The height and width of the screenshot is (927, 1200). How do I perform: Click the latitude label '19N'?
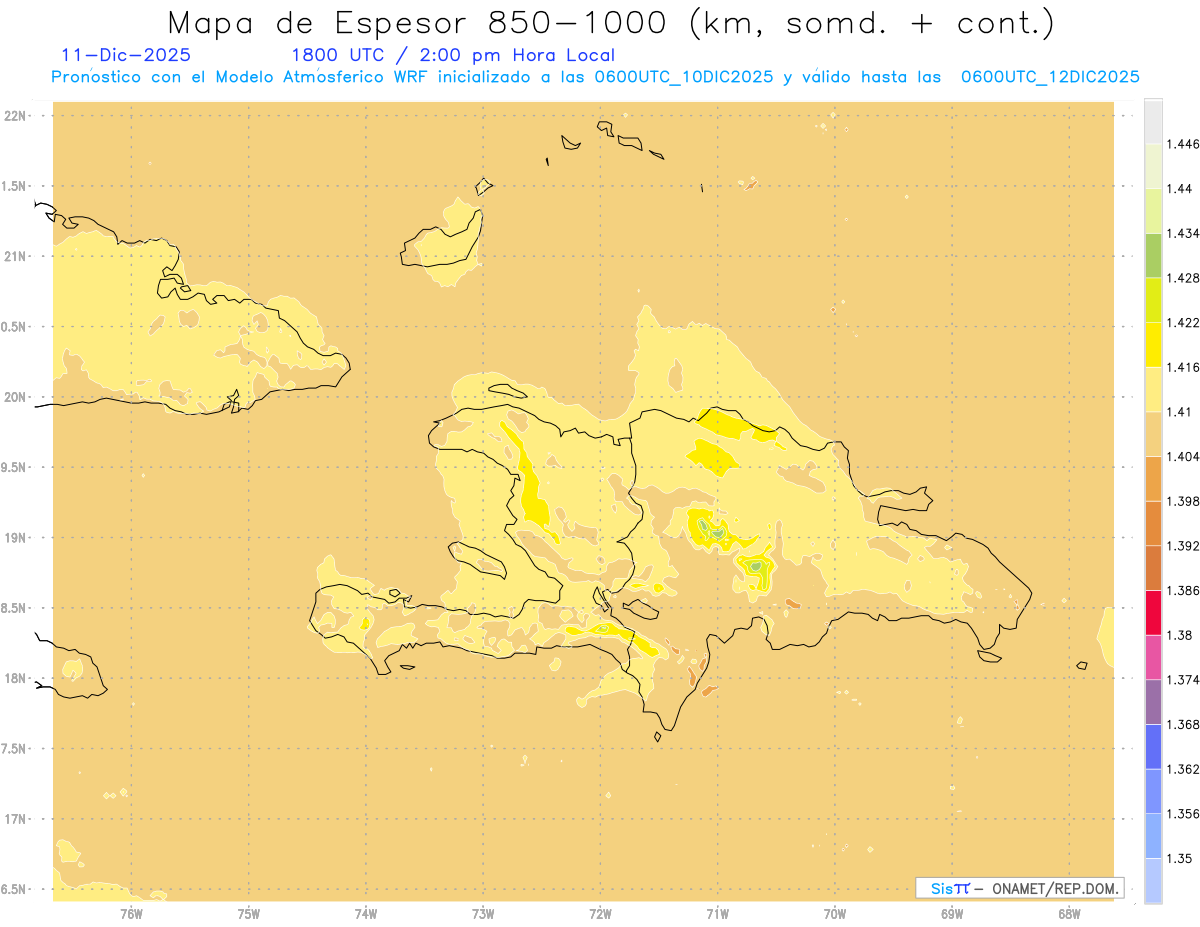click(x=15, y=538)
